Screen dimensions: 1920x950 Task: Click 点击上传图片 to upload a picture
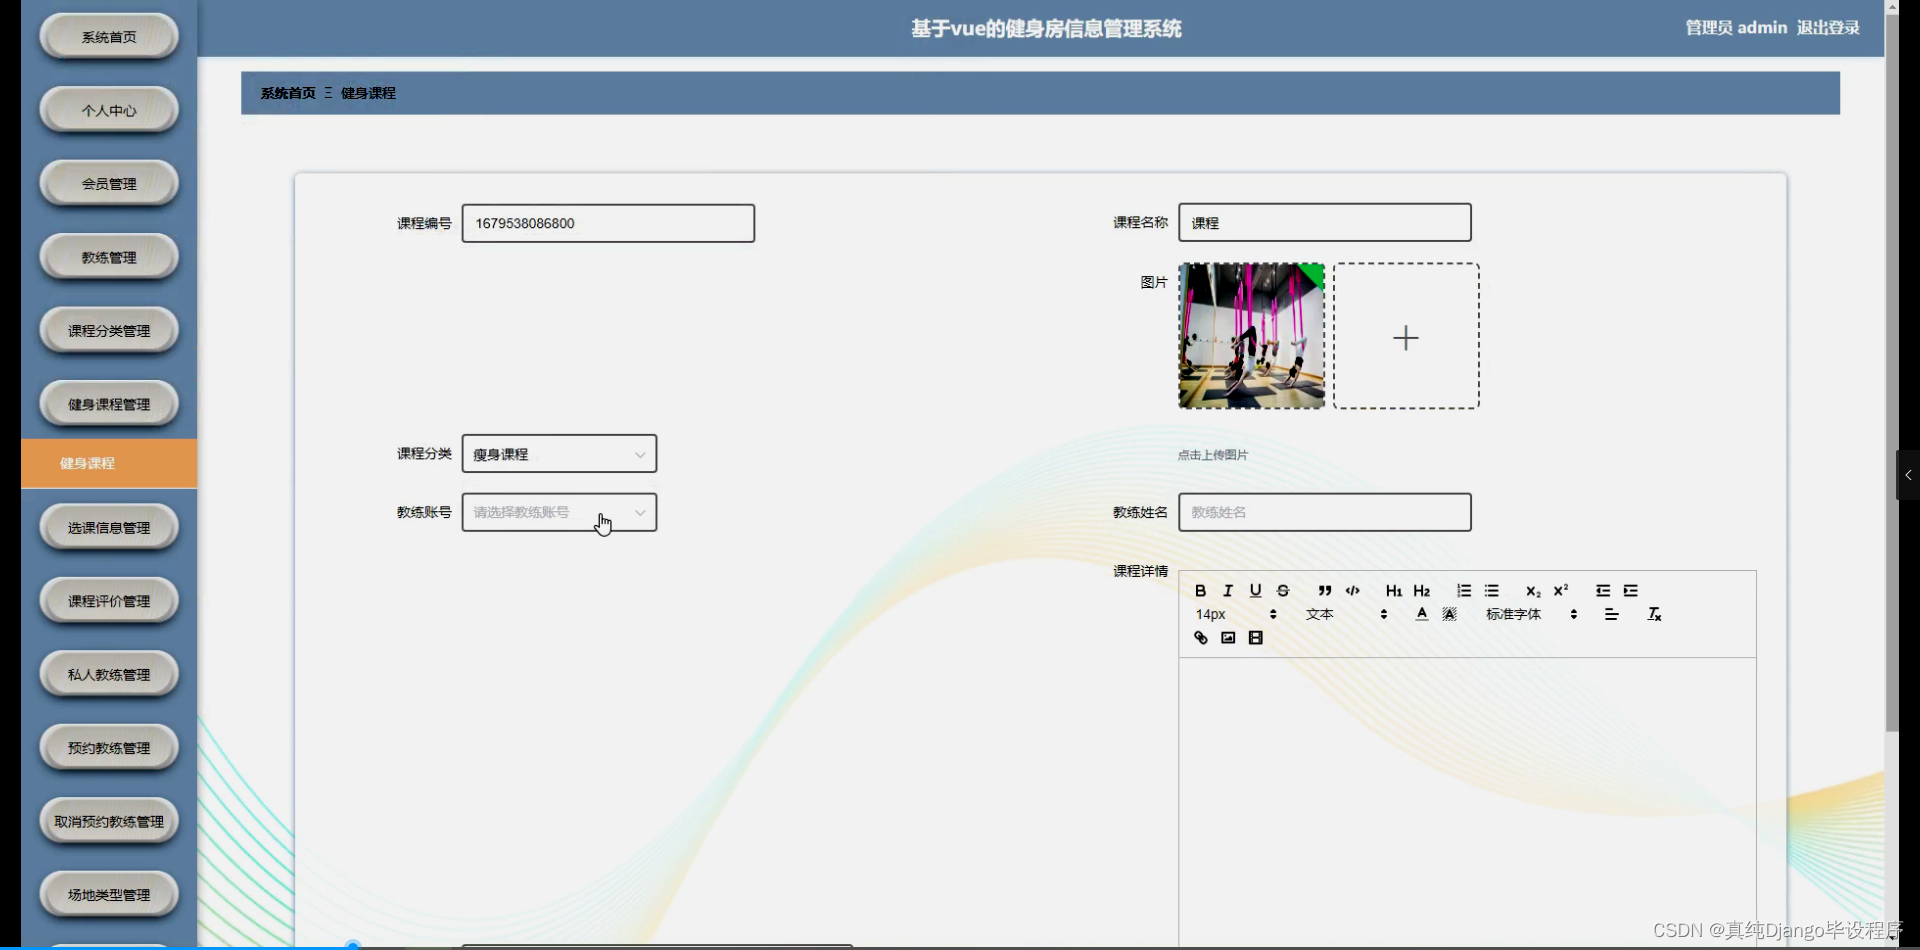tap(1212, 454)
